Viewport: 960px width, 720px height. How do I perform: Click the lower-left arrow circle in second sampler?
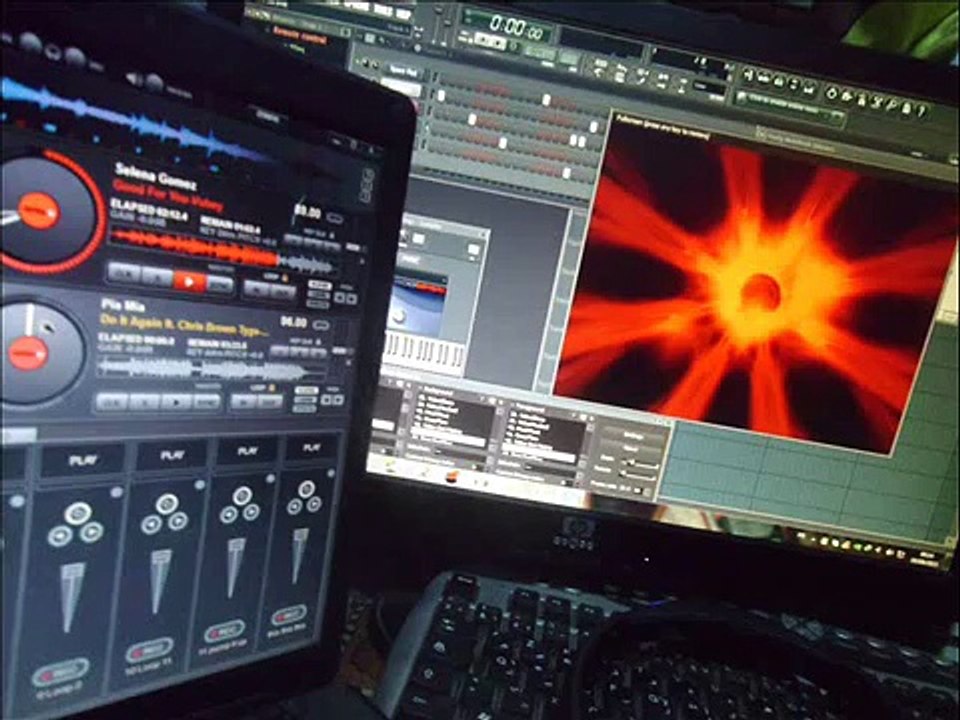(151, 525)
